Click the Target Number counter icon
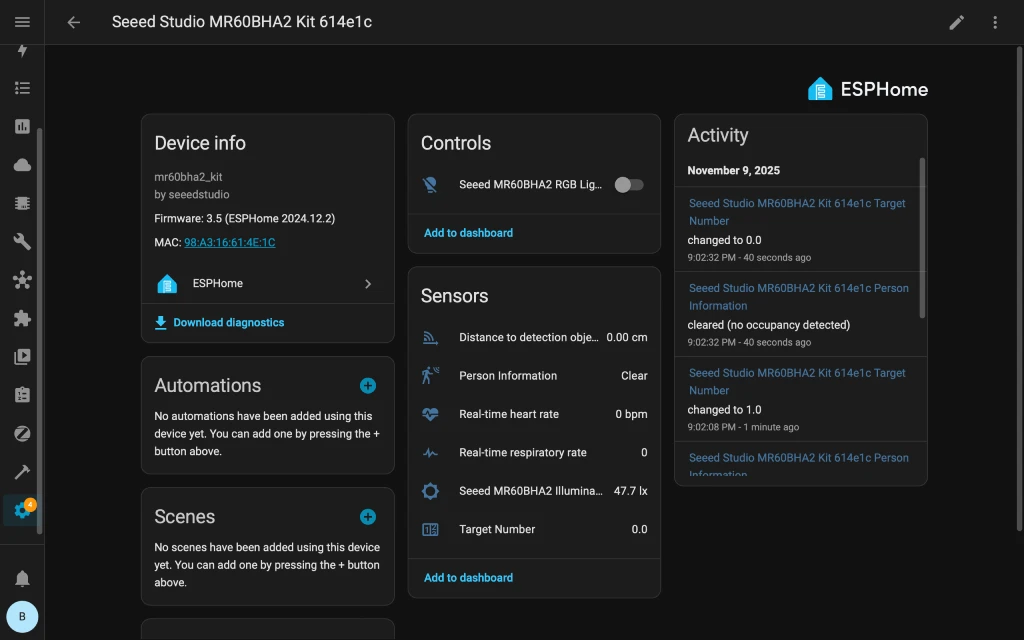Image resolution: width=1024 pixels, height=640 pixels. tap(430, 529)
